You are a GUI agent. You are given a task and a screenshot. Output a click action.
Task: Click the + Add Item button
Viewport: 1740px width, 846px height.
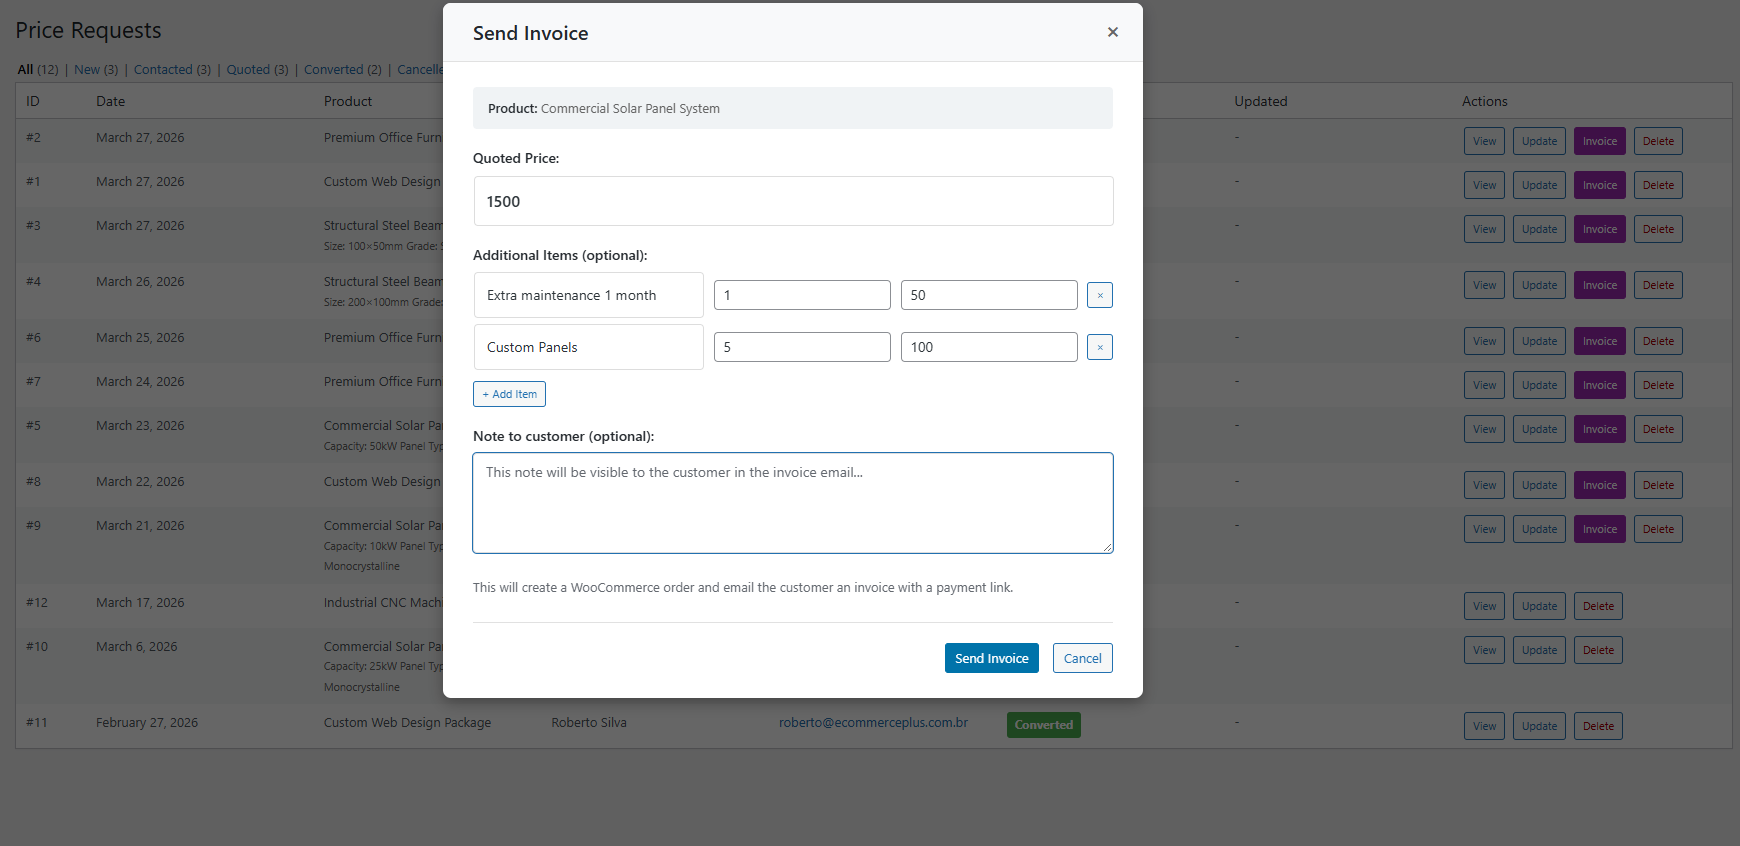(509, 394)
